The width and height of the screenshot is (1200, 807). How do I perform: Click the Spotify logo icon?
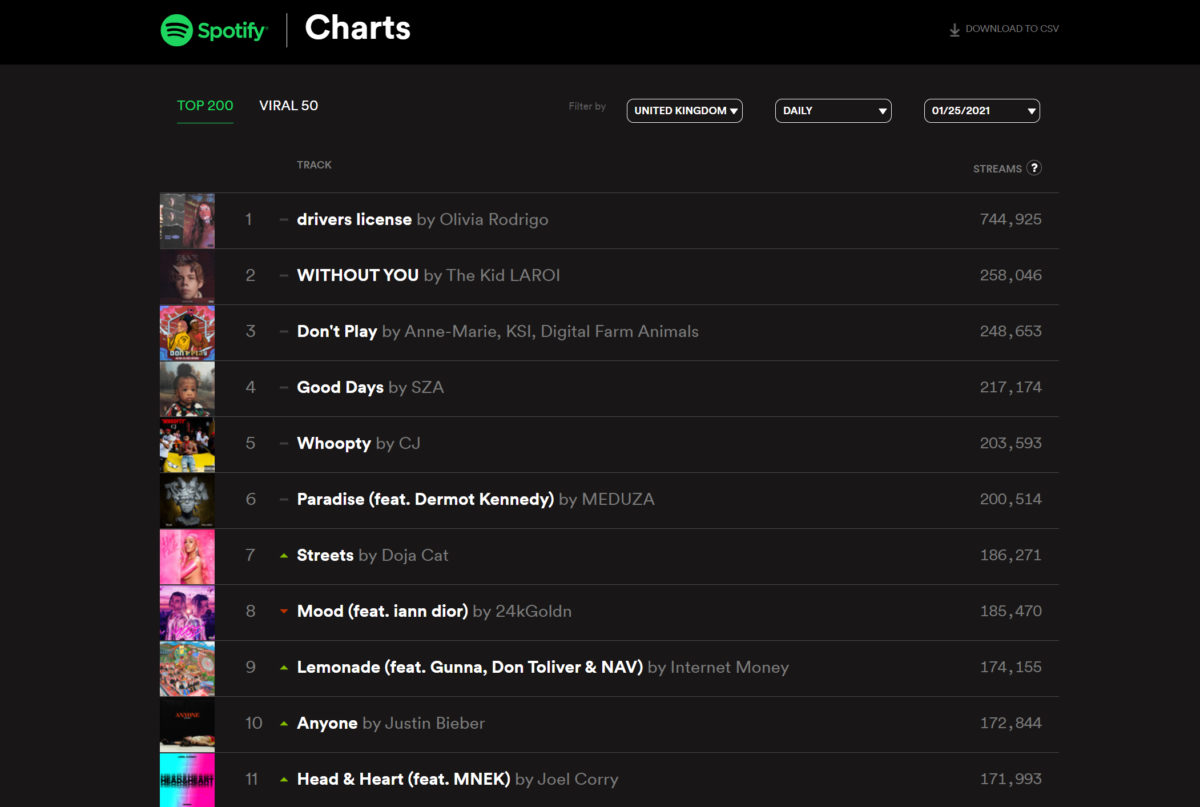click(x=177, y=30)
